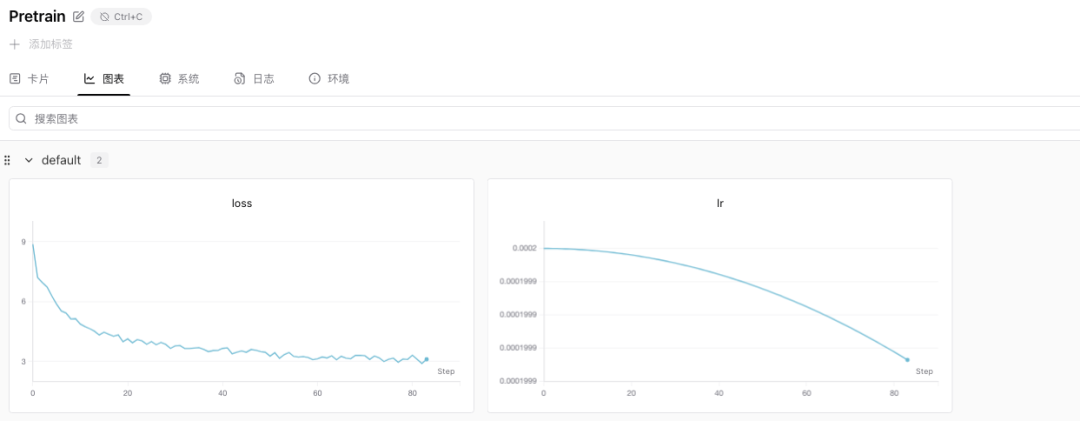1080x421 pixels.
Task: Grab the default section drag handle
Action: 7,161
